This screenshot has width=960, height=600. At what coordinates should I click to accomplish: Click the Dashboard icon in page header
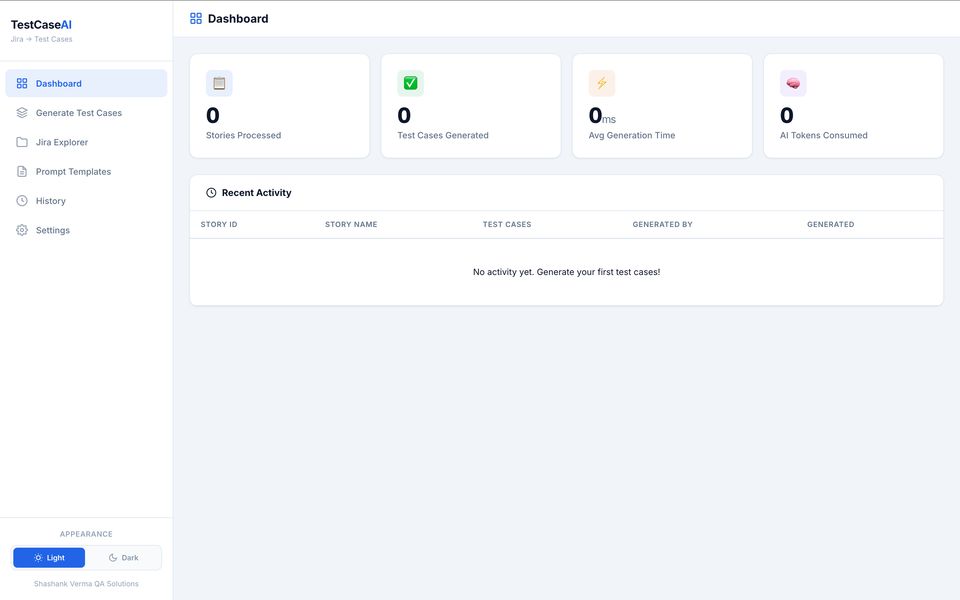point(196,18)
